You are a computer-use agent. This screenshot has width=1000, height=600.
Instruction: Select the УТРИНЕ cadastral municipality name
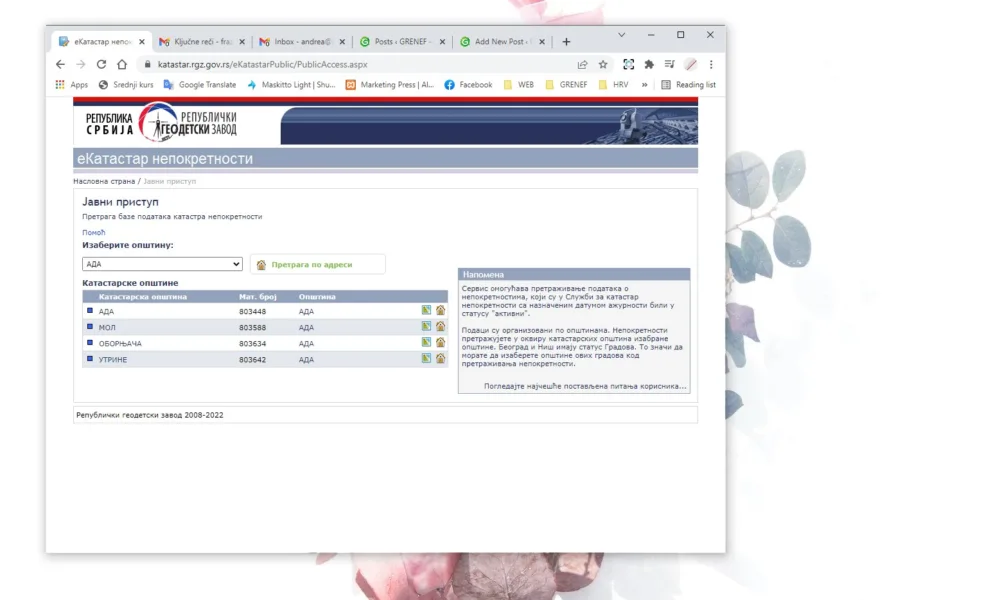click(x=113, y=360)
